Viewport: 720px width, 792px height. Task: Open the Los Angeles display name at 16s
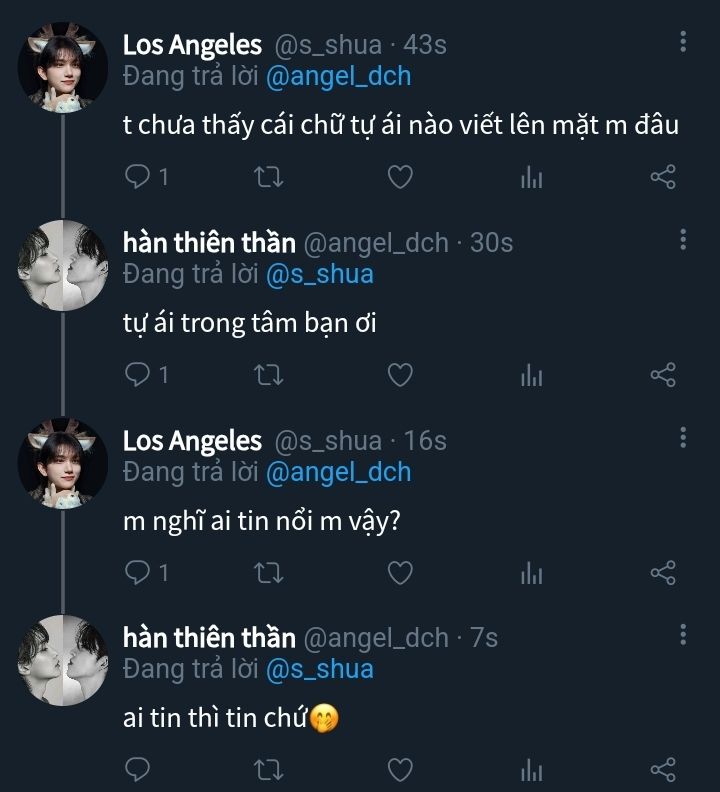(x=192, y=441)
